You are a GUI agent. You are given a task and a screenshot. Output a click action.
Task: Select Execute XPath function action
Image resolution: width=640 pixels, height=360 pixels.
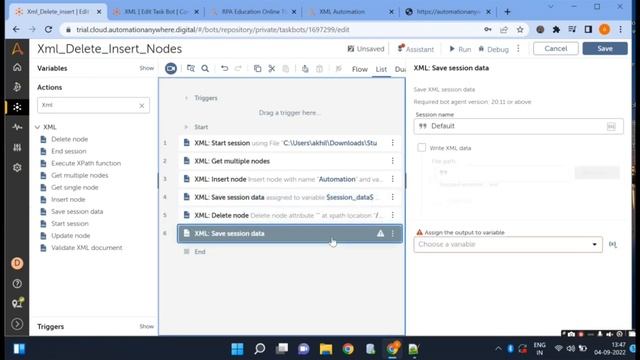point(86,163)
